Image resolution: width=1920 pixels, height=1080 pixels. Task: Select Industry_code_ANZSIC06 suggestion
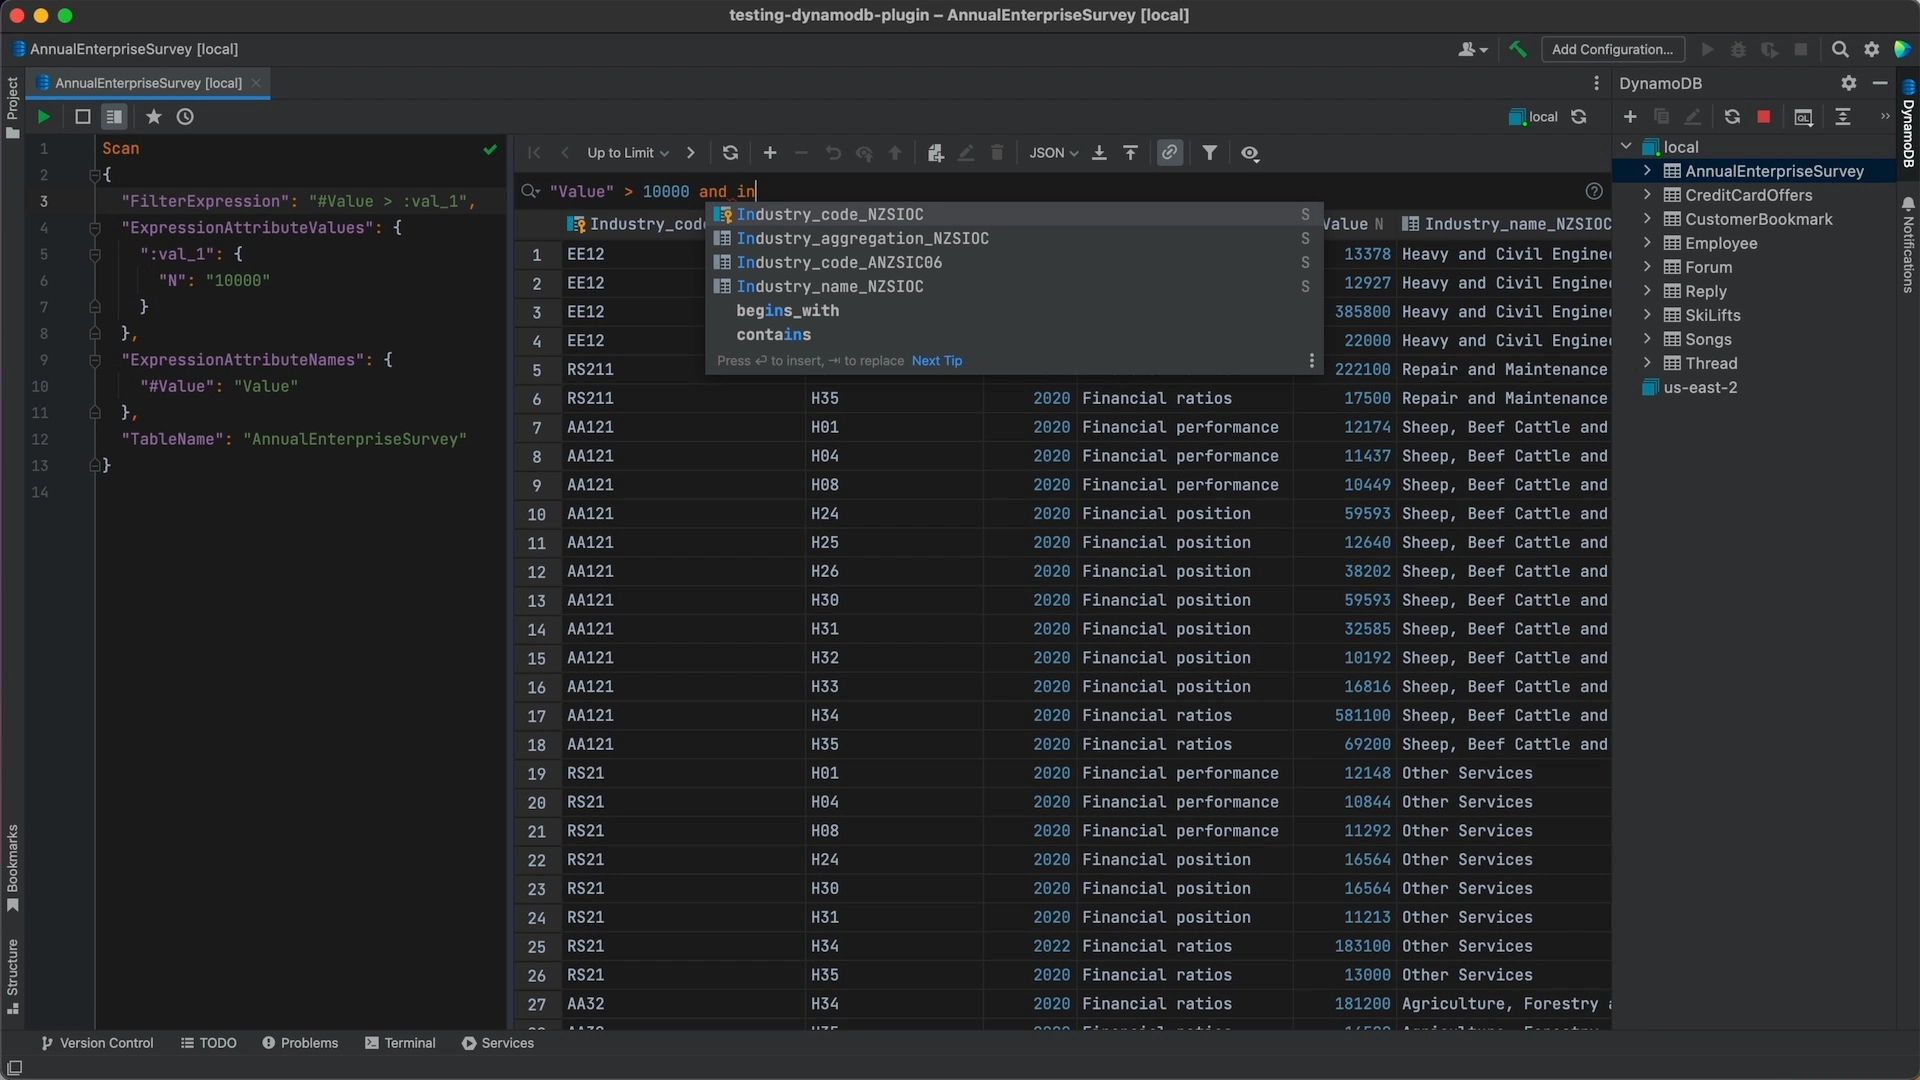point(1014,263)
